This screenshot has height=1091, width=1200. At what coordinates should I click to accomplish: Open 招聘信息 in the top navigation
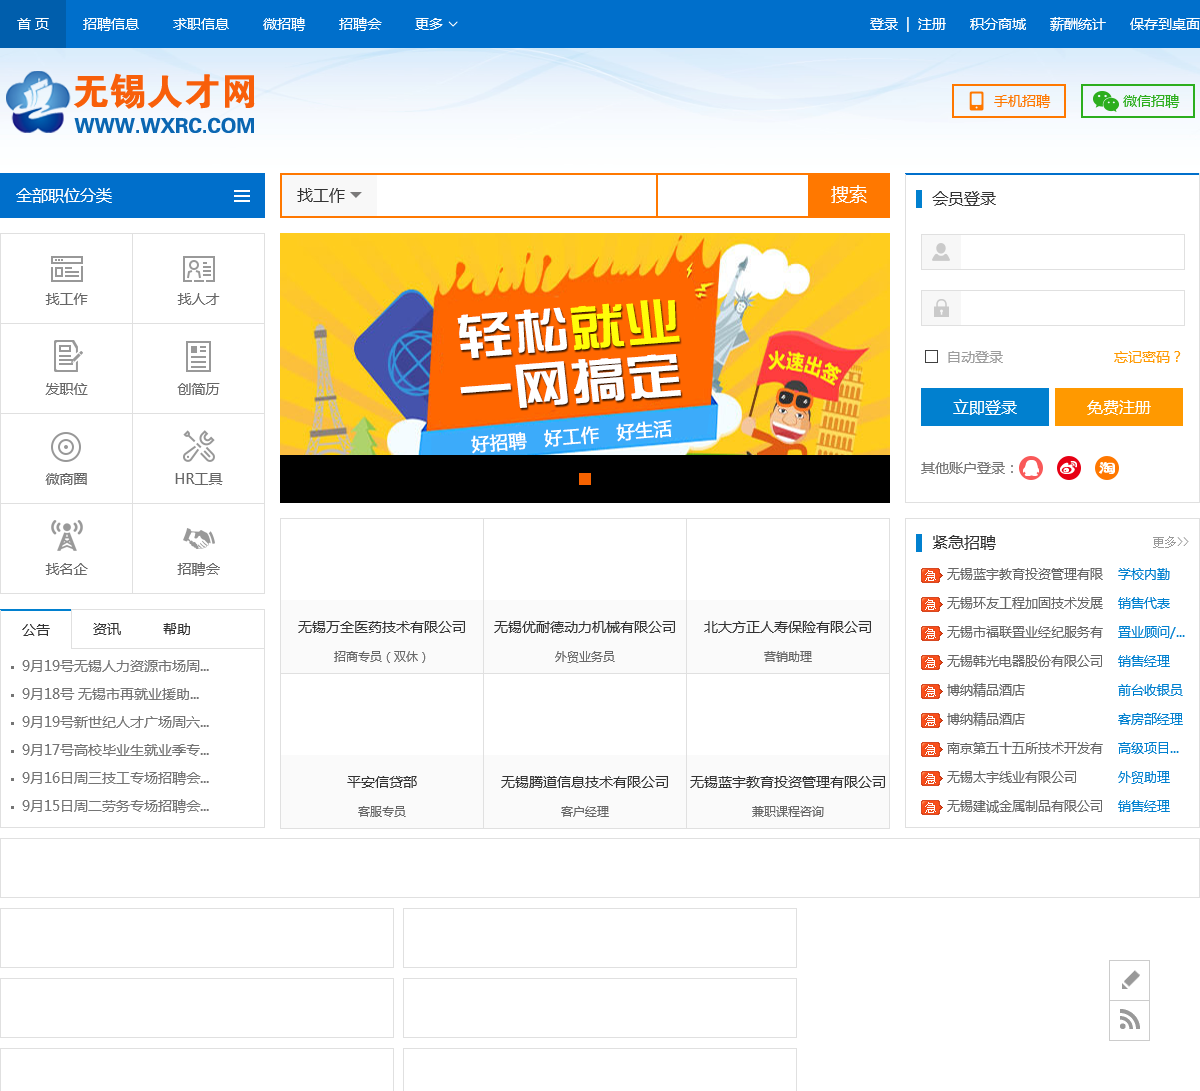[x=111, y=24]
